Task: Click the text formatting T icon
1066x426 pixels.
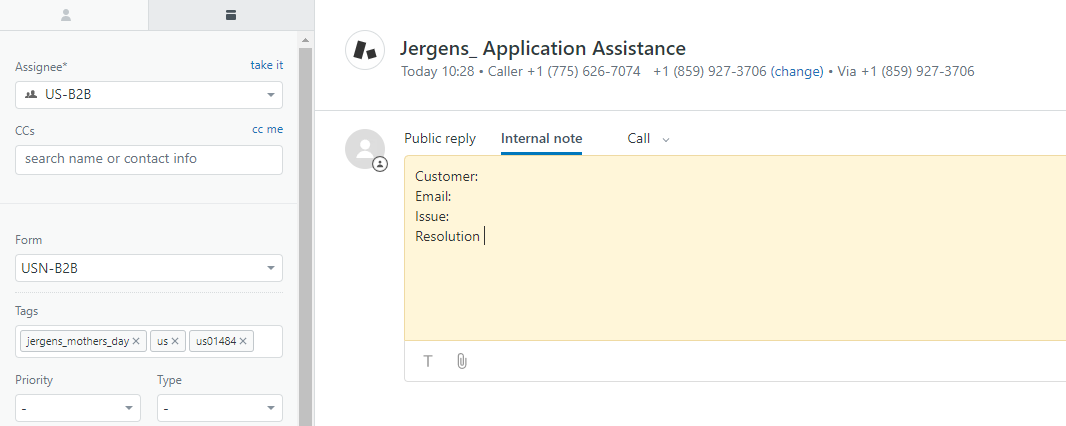Action: (x=428, y=361)
